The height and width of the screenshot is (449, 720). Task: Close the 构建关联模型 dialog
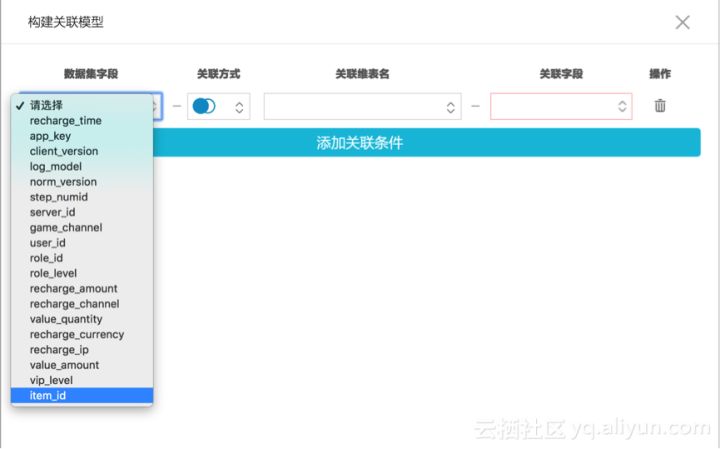[682, 22]
